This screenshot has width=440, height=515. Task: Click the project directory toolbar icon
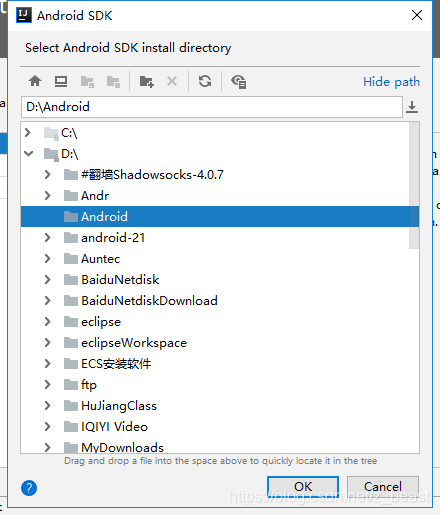pos(87,81)
